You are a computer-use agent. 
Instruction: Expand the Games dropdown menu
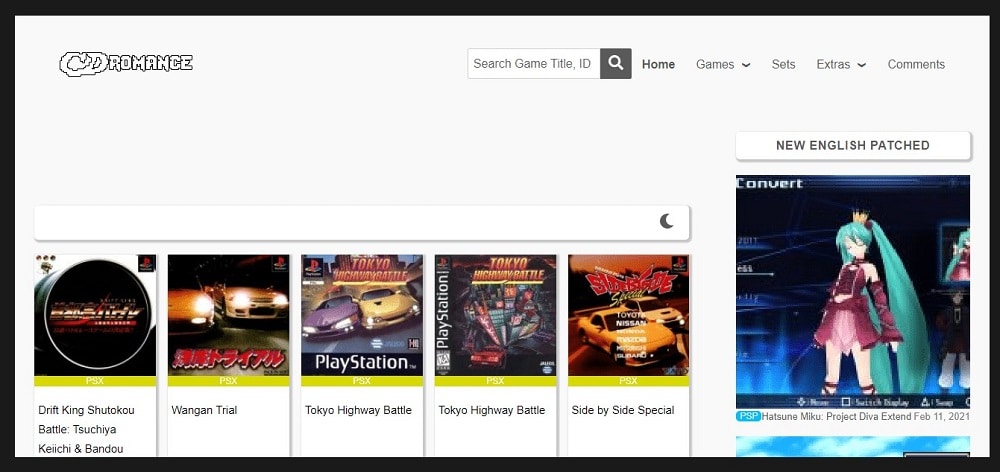point(723,64)
